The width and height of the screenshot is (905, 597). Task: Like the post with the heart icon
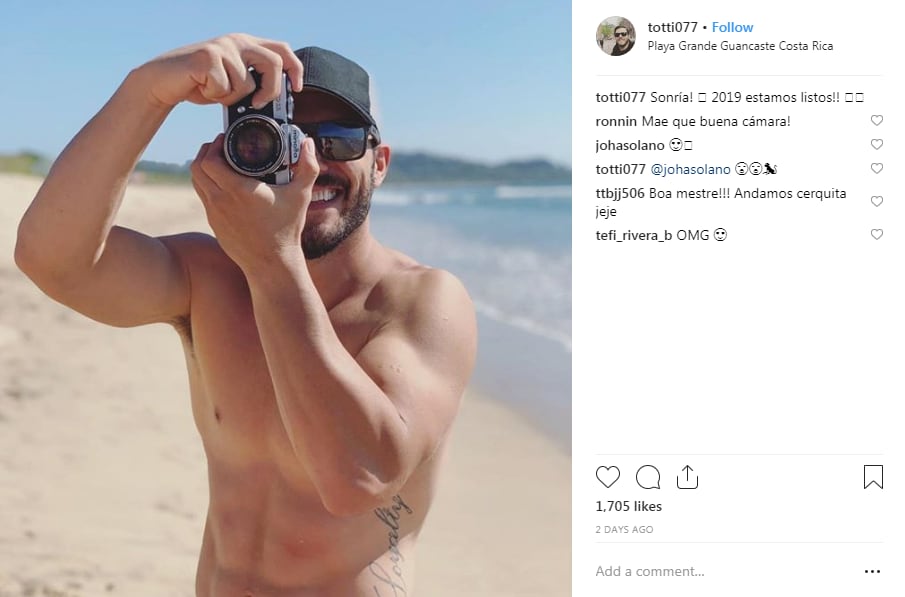tap(608, 477)
